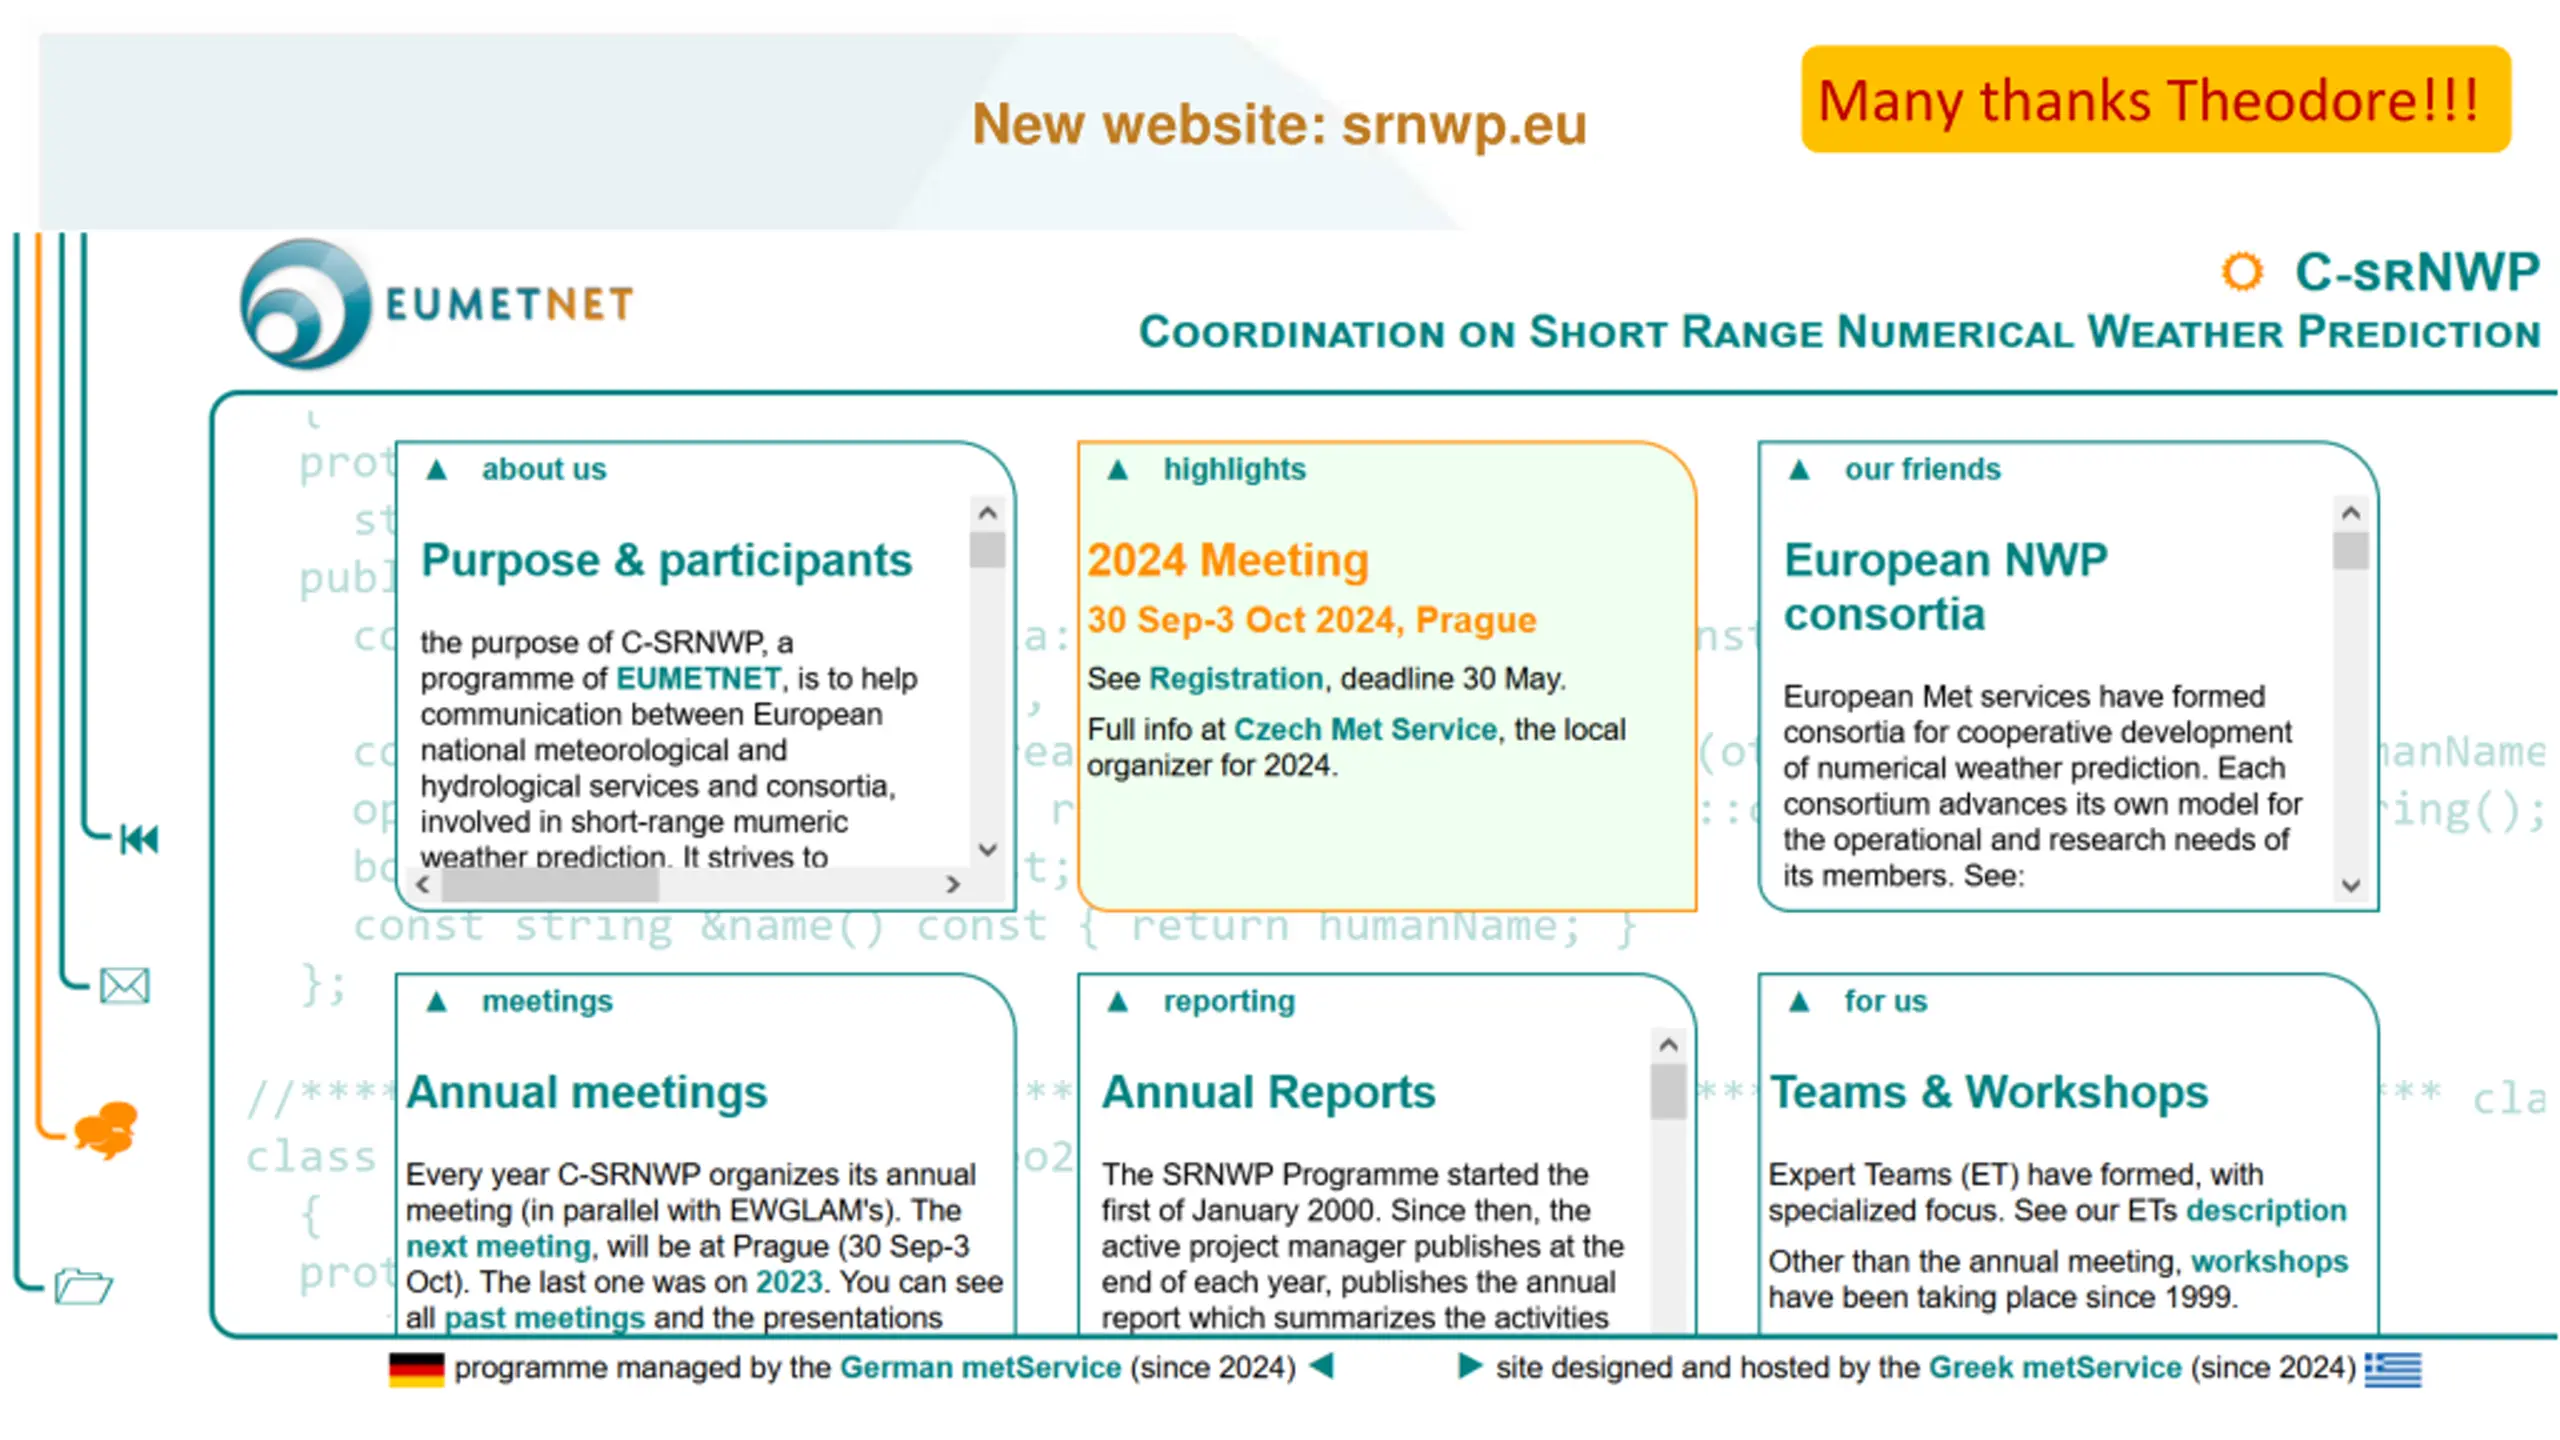The width and height of the screenshot is (2560, 1440).
Task: Open the envelope mail sidebar icon
Action: click(x=125, y=986)
